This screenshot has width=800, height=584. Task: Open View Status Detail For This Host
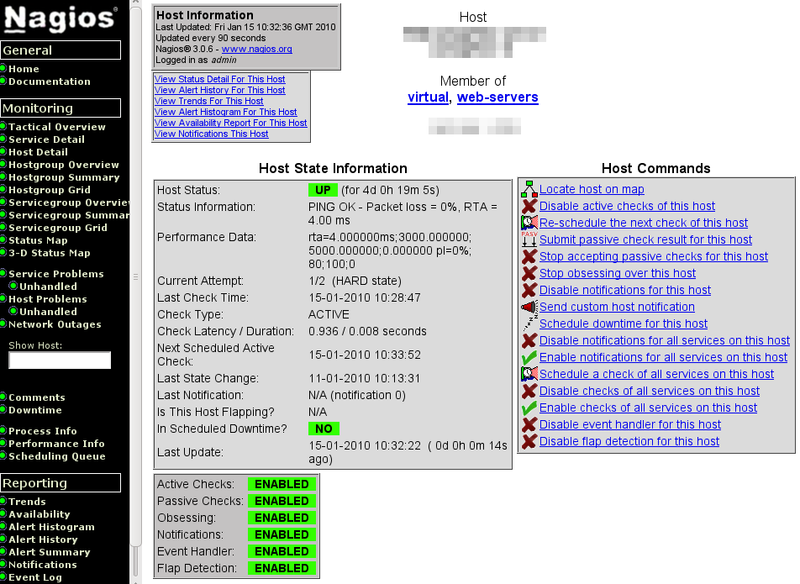[x=219, y=79]
